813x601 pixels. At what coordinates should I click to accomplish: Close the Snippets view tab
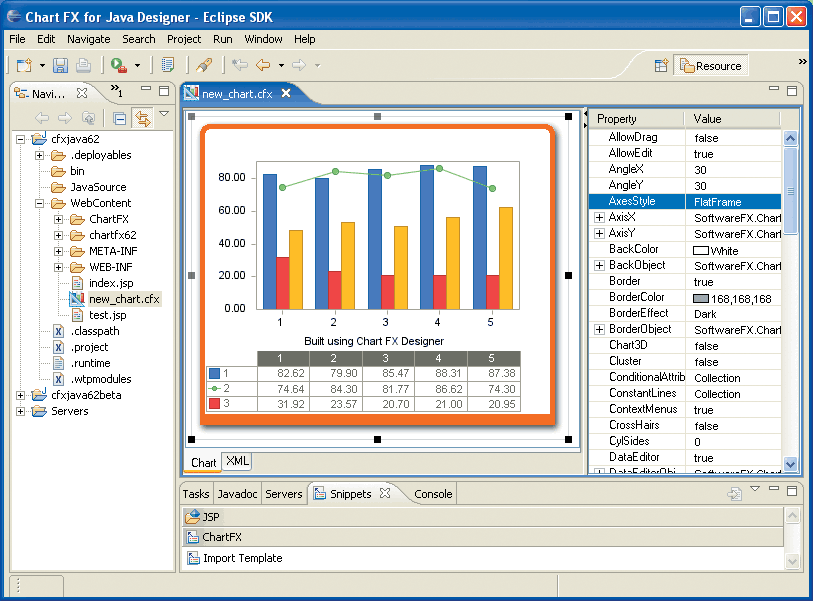pyautogui.click(x=385, y=493)
